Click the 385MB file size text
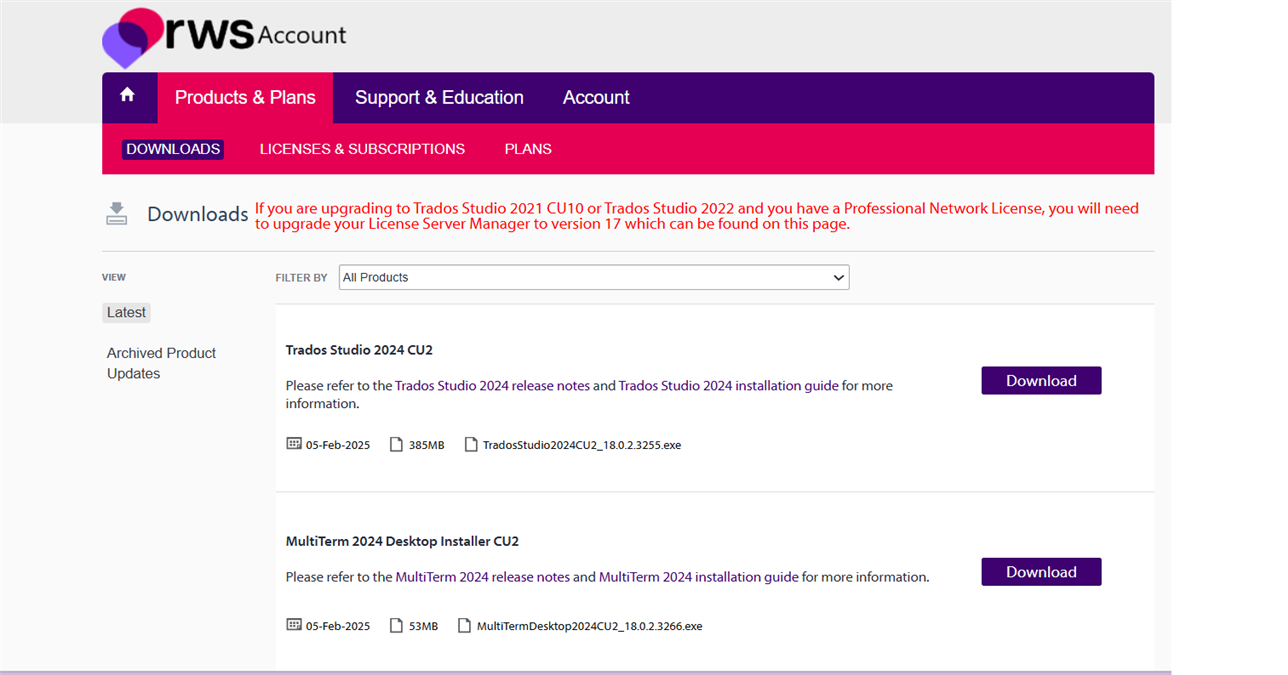The width and height of the screenshot is (1288, 675). 427,445
